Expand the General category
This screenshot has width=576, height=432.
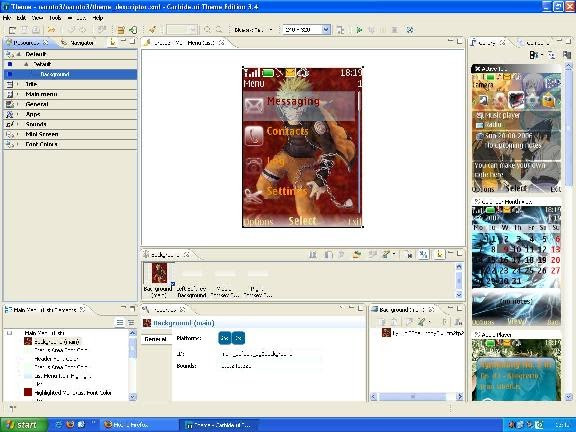coord(17,104)
